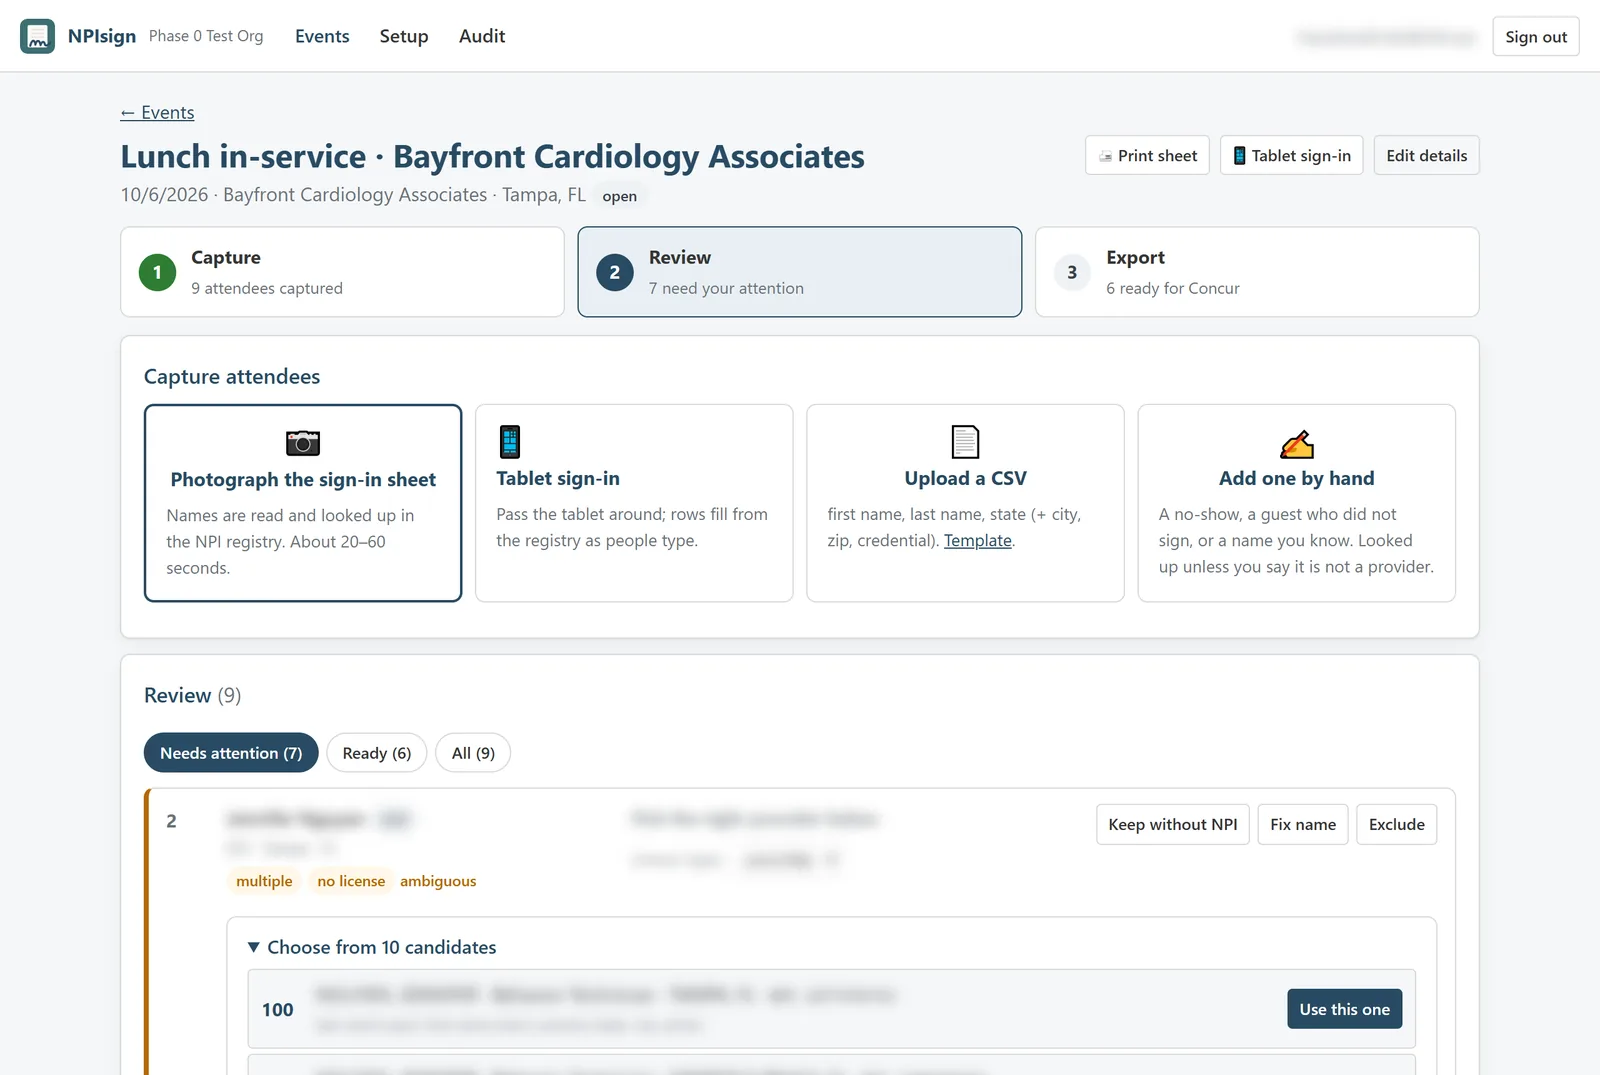
Task: Click Use this one for candidate 100
Action: tap(1345, 1009)
